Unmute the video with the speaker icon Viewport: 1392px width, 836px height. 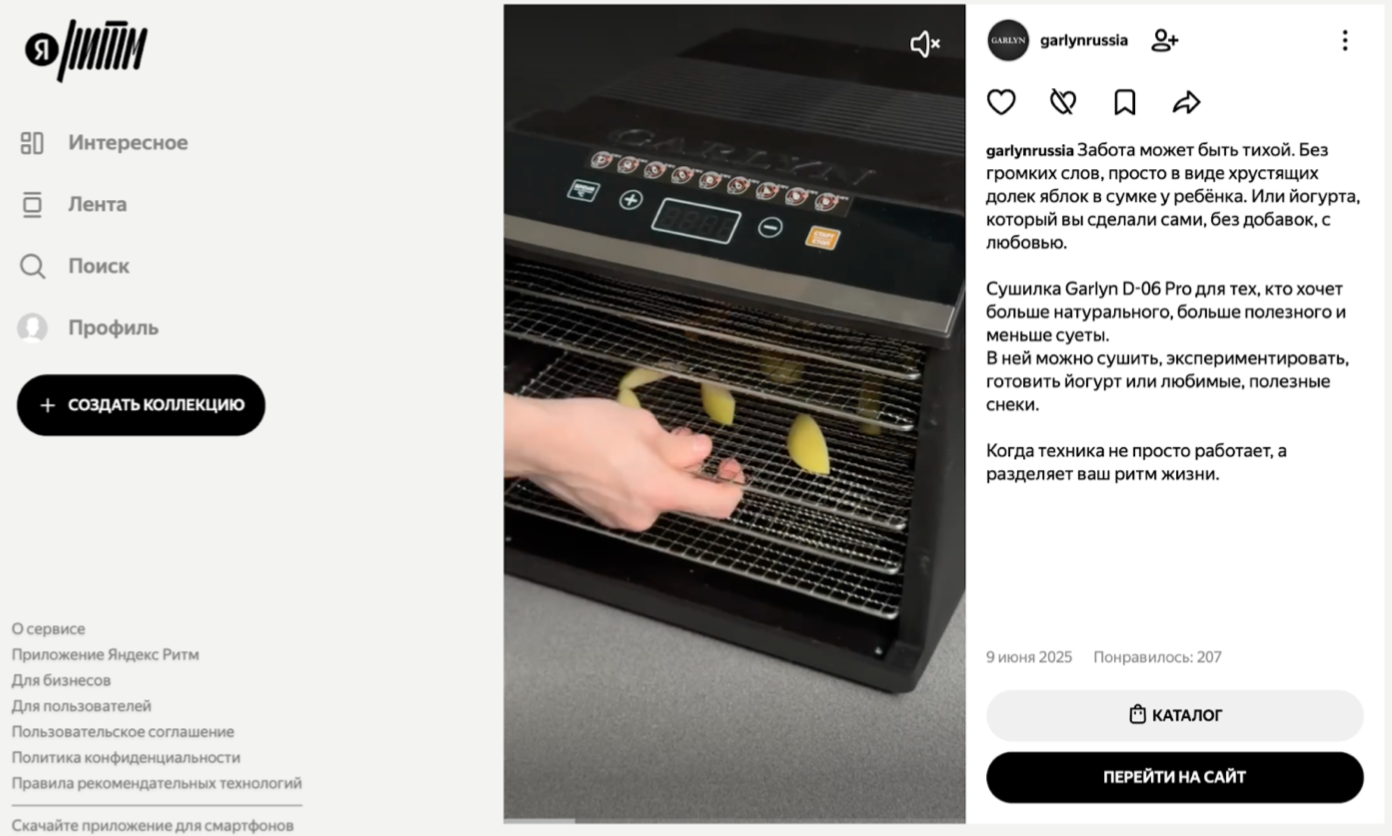925,44
